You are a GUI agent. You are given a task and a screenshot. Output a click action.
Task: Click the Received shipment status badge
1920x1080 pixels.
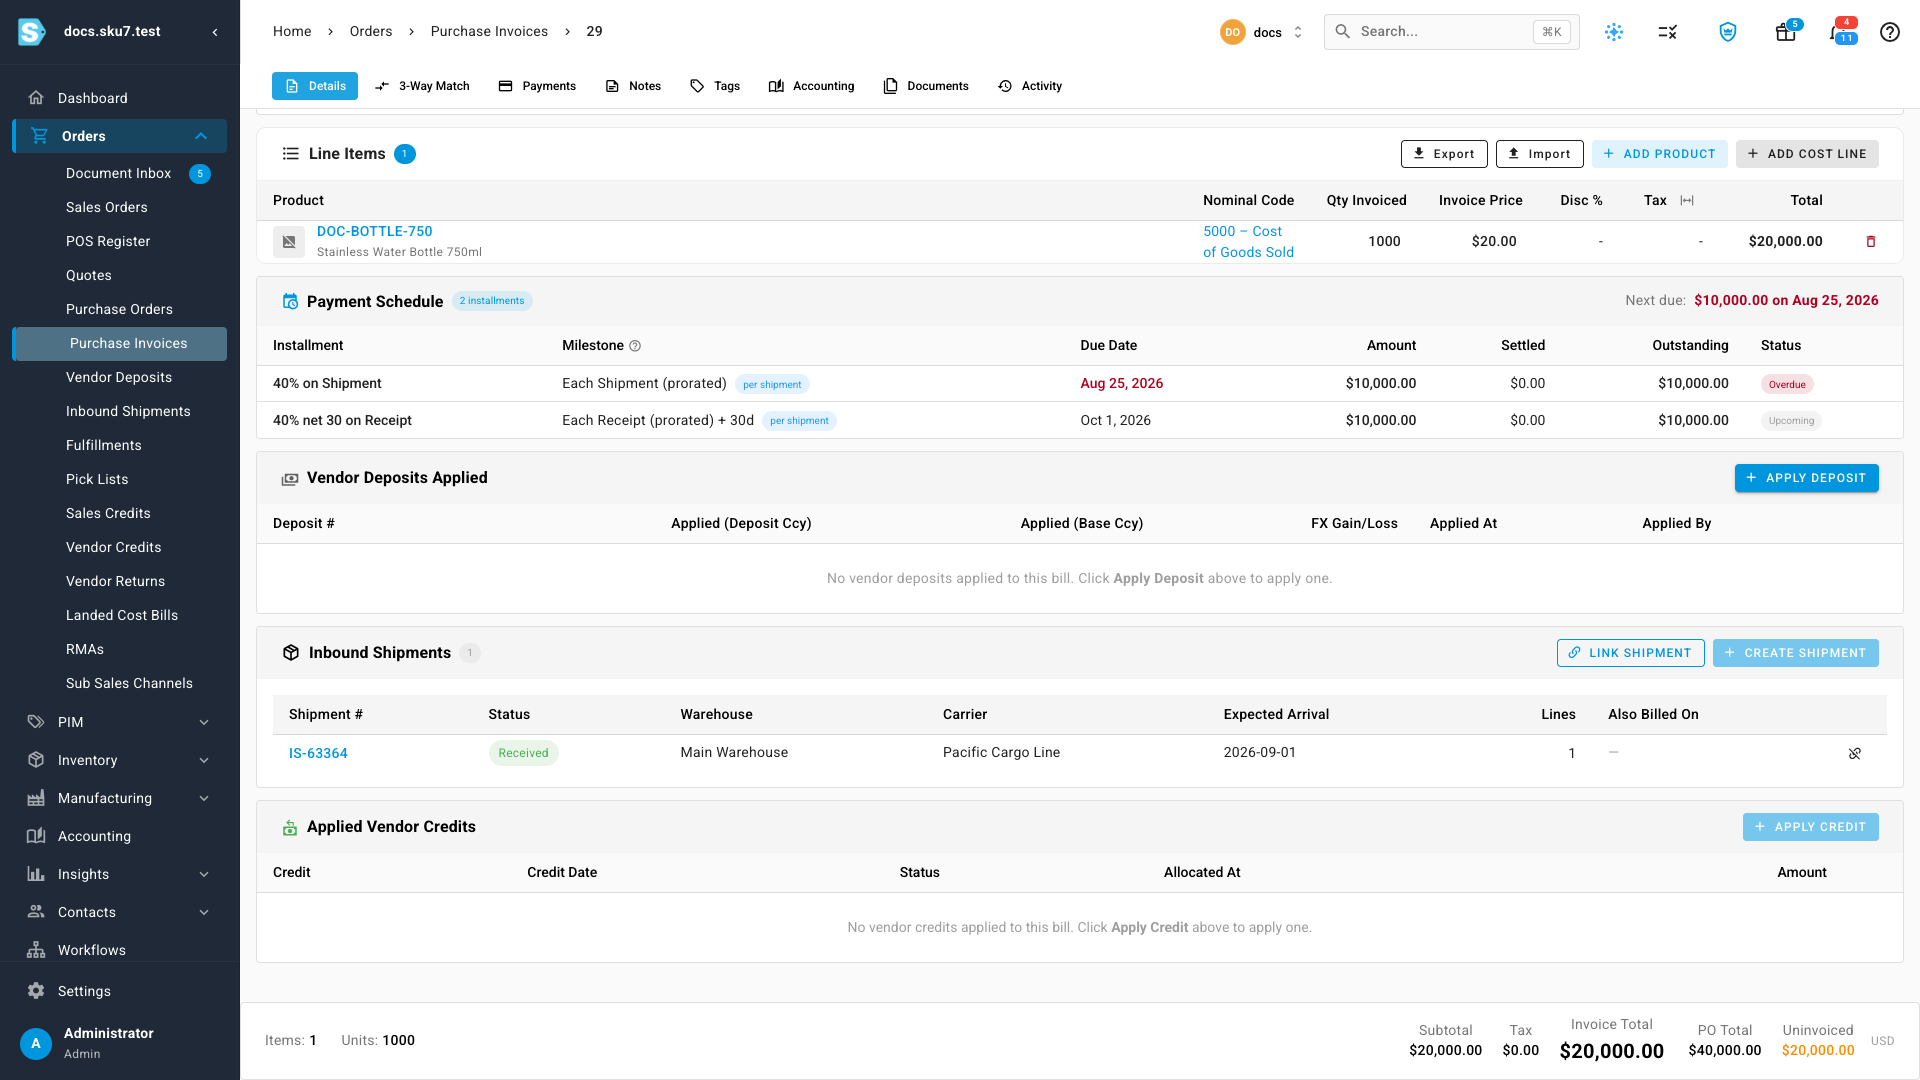click(x=523, y=753)
